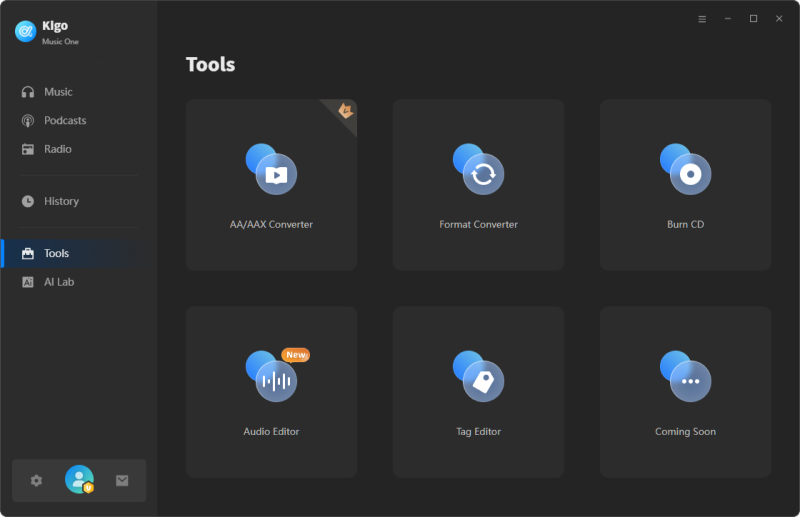
Task: Click the Tools page heading
Action: tap(211, 65)
